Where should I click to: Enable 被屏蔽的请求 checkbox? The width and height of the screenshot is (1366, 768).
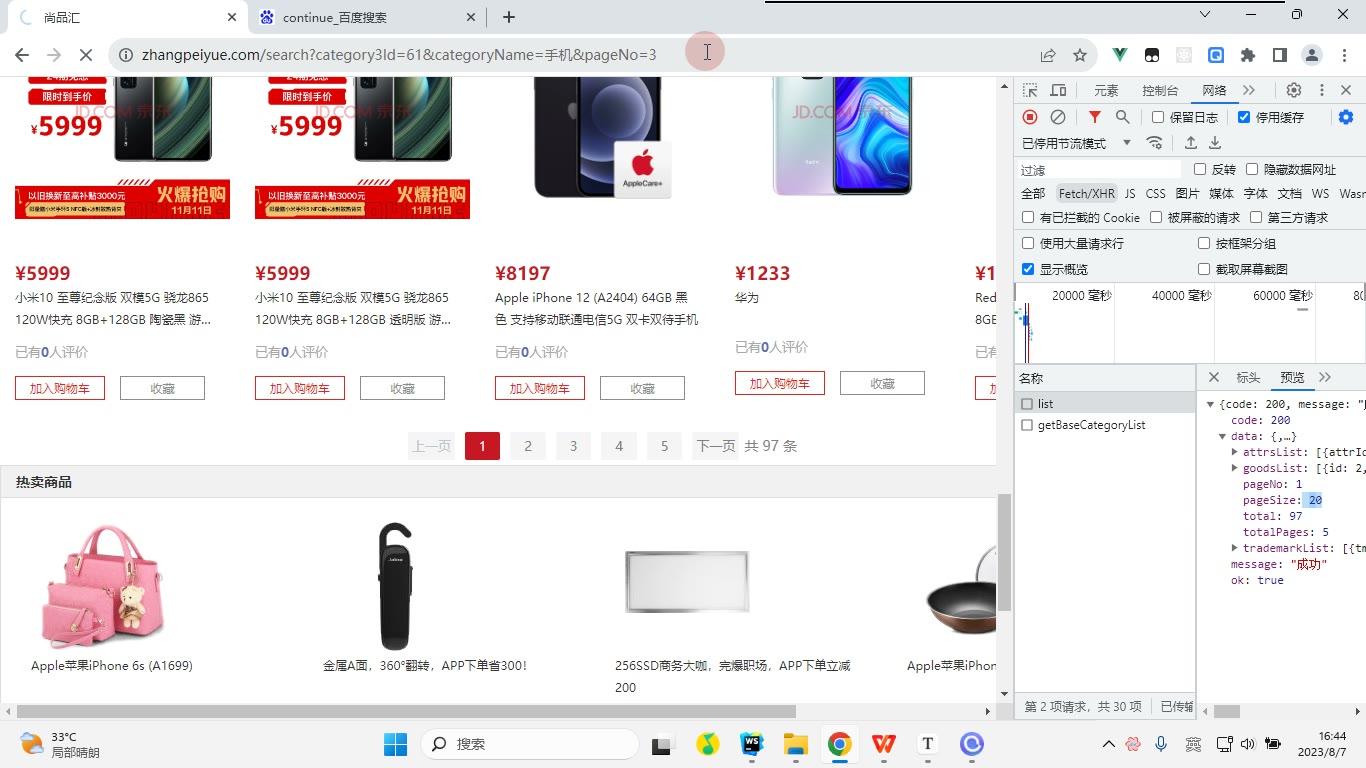click(1156, 217)
